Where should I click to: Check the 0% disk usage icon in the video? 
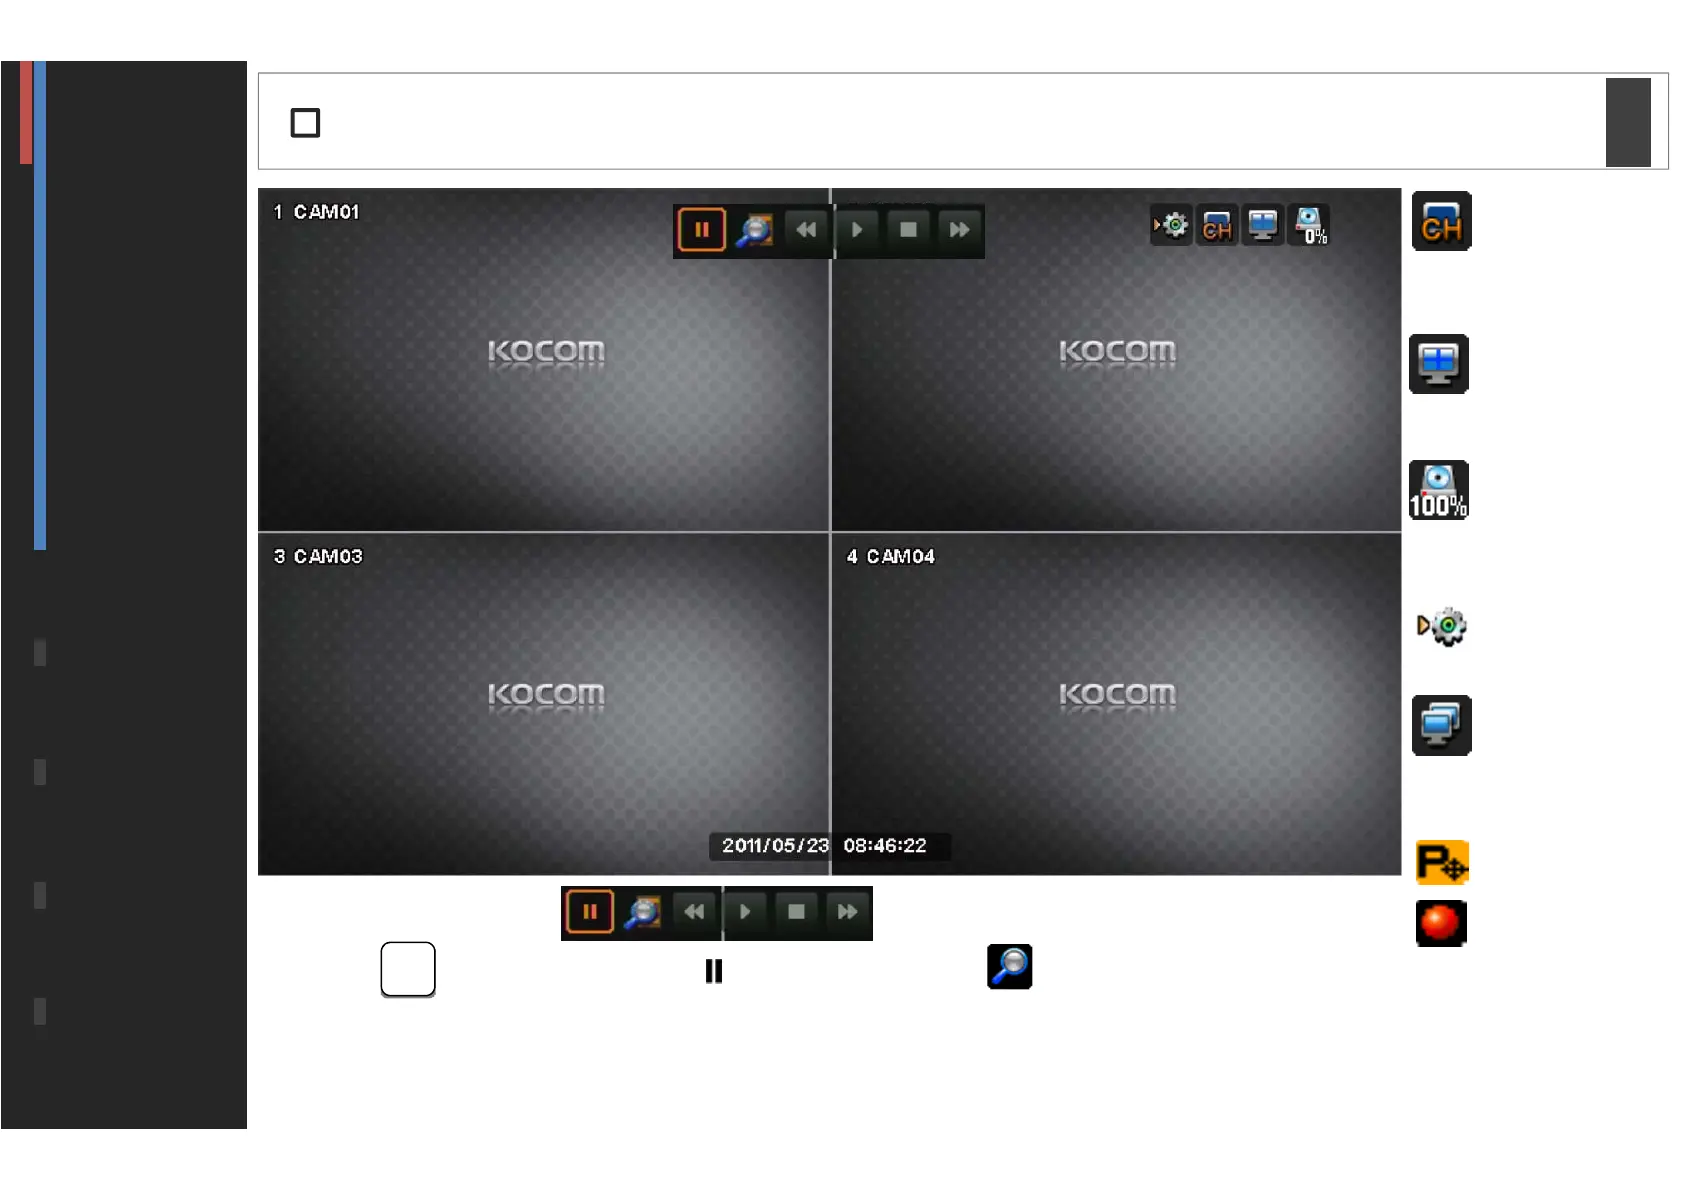[1309, 225]
